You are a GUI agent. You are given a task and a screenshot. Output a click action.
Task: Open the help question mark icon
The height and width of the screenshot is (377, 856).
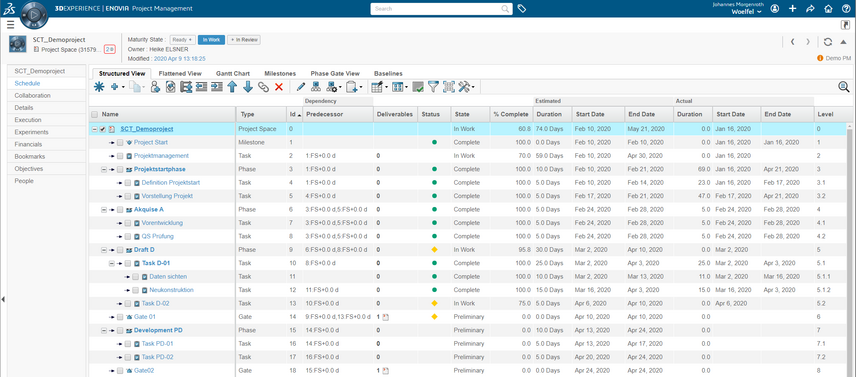coord(846,9)
